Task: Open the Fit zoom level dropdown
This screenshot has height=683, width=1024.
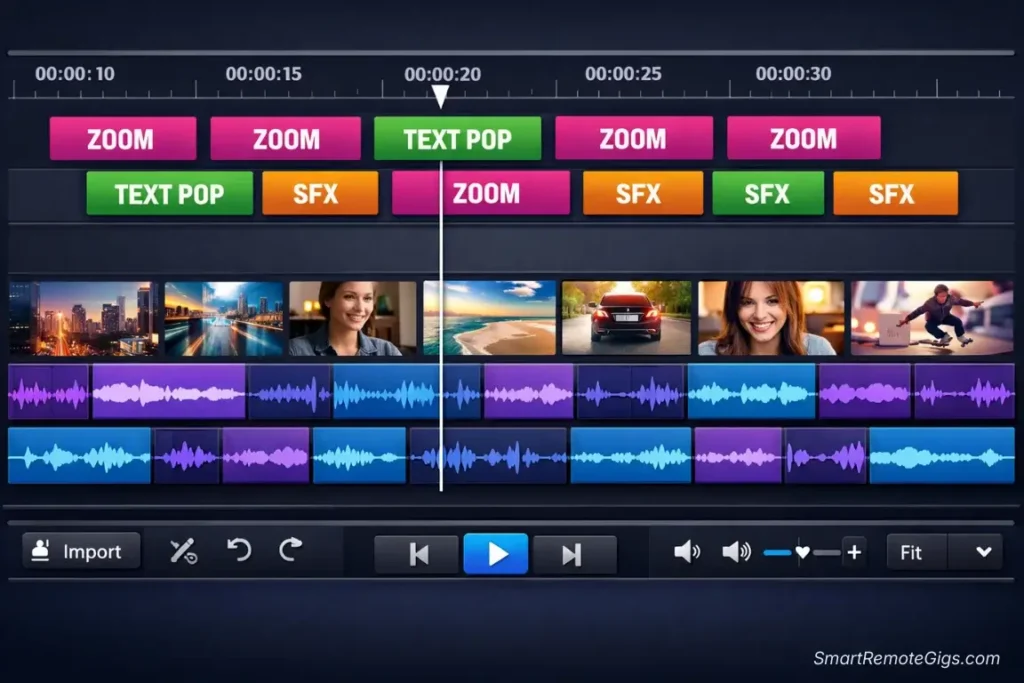Action: pos(913,551)
